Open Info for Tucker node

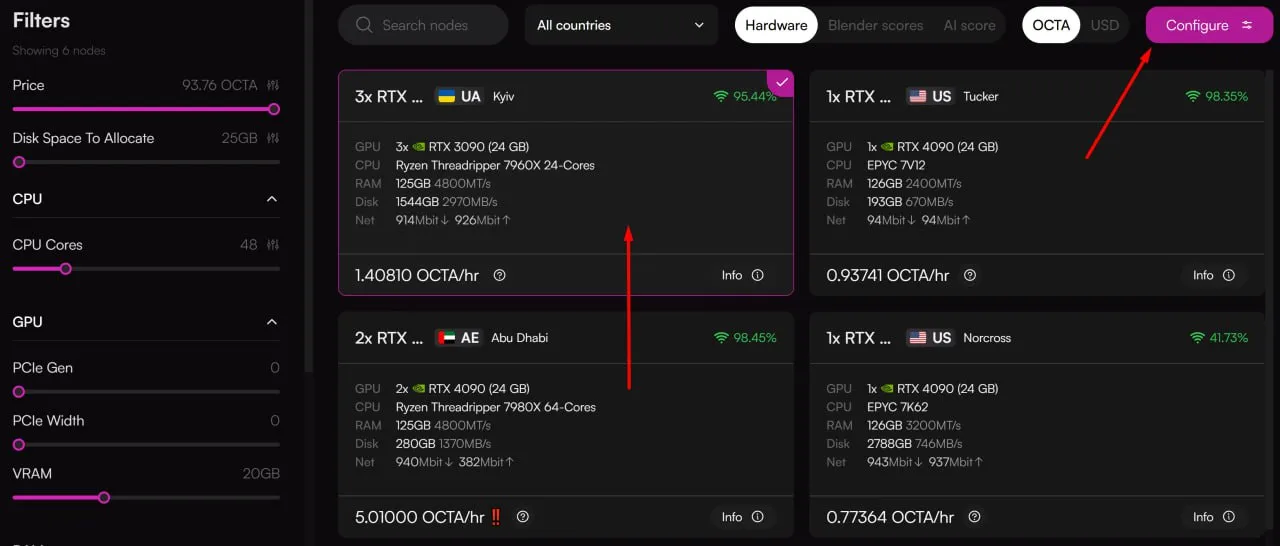(x=1213, y=275)
